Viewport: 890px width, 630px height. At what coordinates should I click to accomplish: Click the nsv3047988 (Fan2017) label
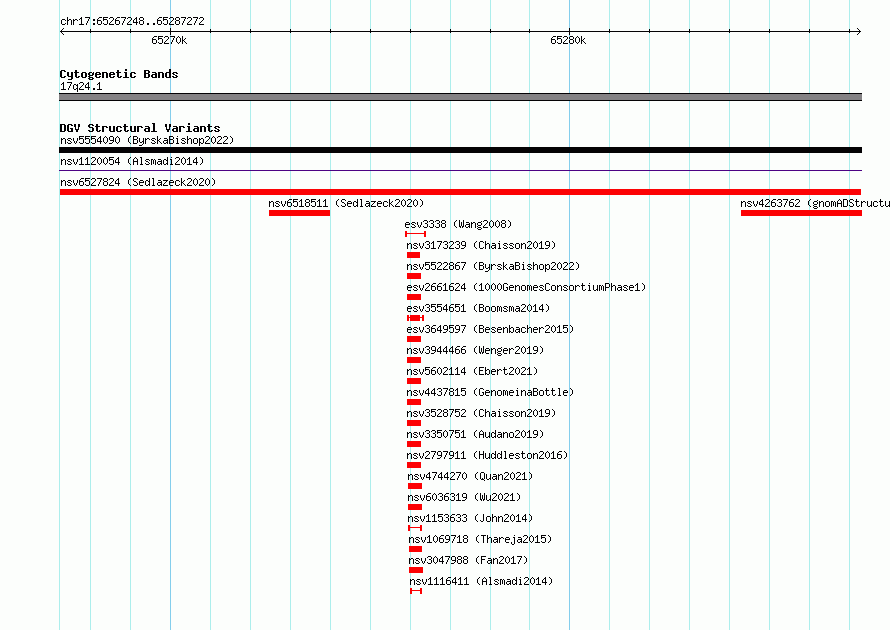click(468, 560)
